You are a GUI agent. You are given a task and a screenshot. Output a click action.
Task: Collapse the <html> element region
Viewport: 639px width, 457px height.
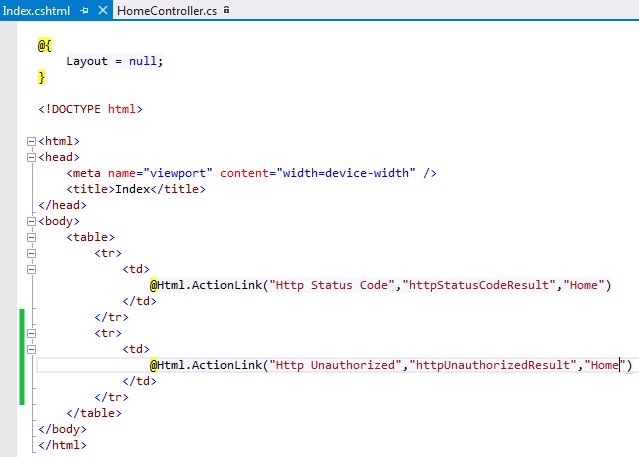[x=31, y=141]
